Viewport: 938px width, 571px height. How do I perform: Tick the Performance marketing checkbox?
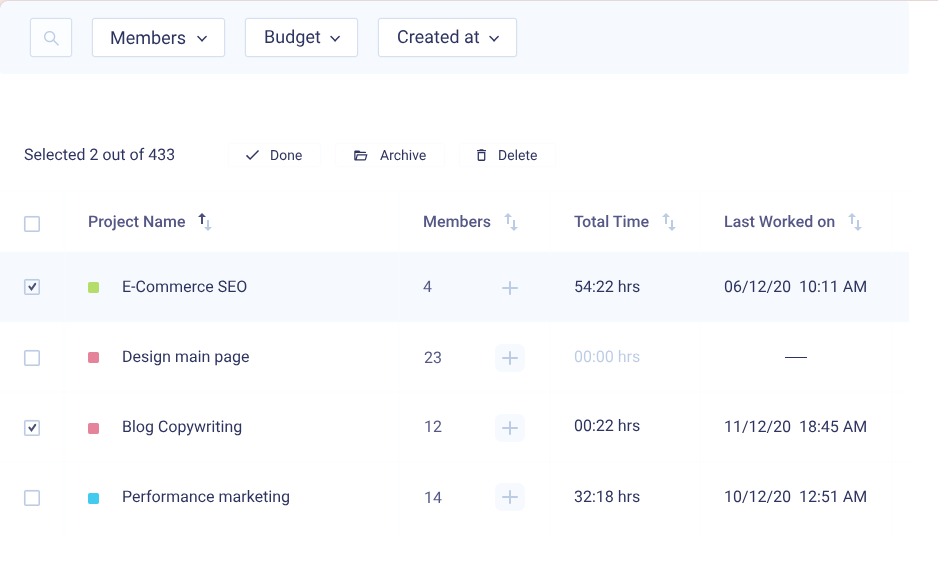coord(32,498)
